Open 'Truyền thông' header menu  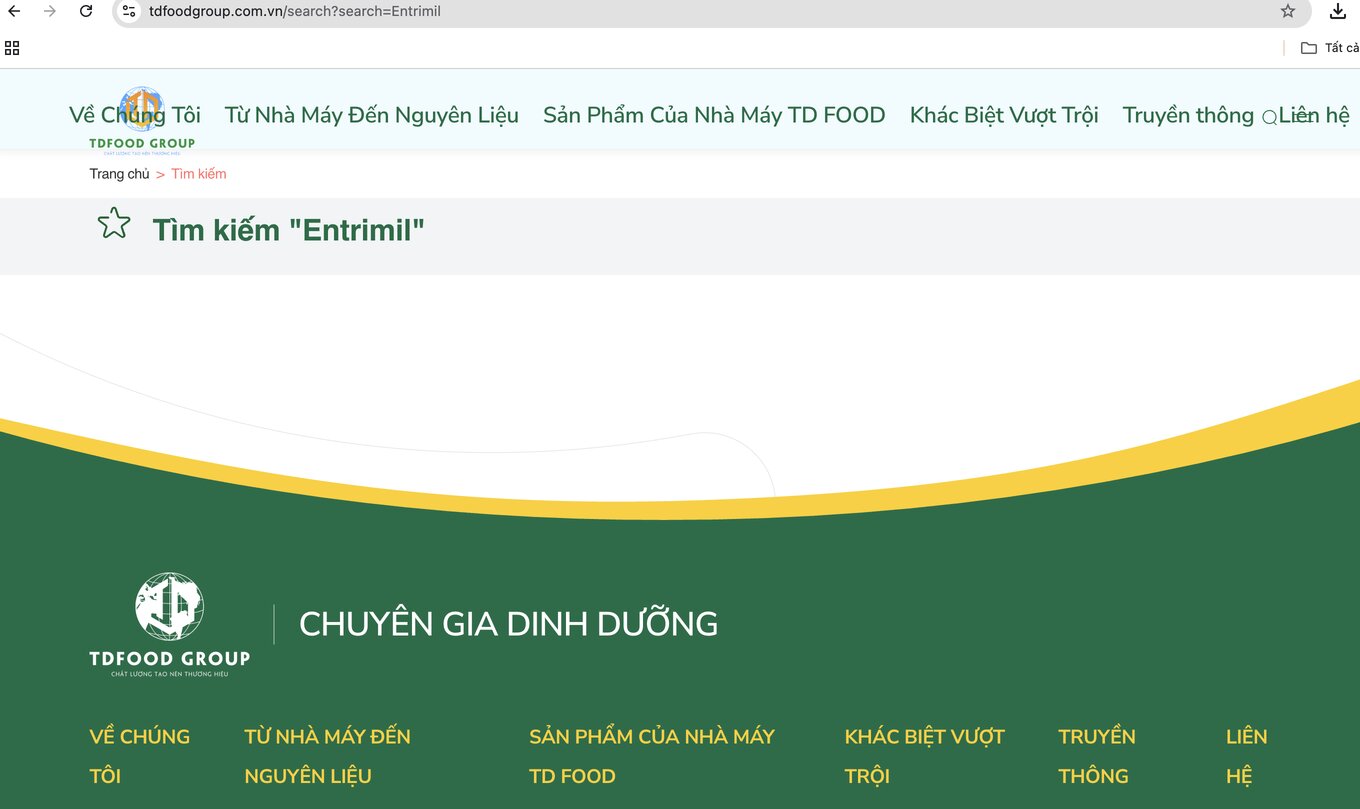(x=1188, y=115)
